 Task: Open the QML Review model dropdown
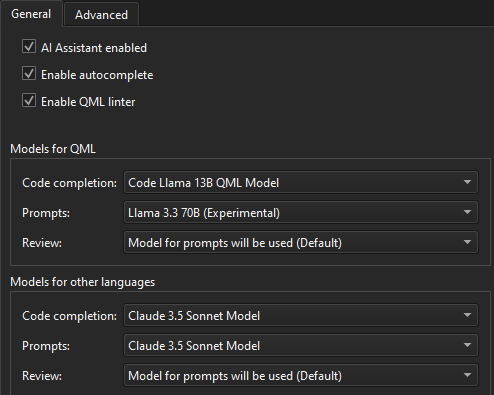(x=301, y=242)
